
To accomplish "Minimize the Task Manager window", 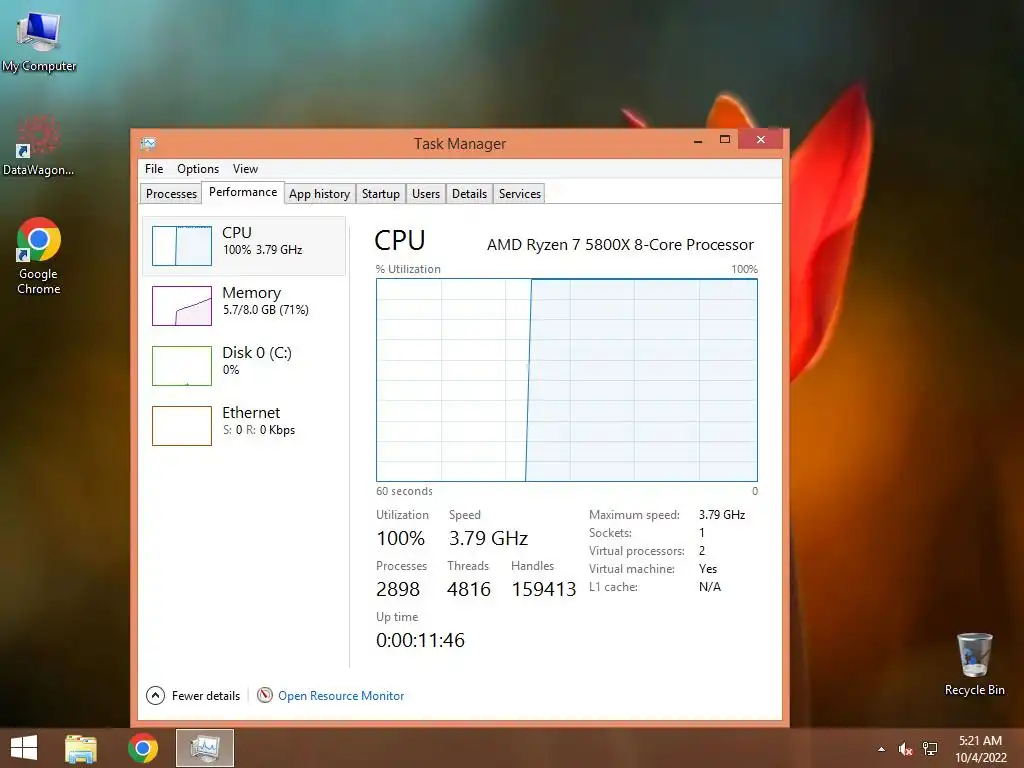I will coord(698,140).
